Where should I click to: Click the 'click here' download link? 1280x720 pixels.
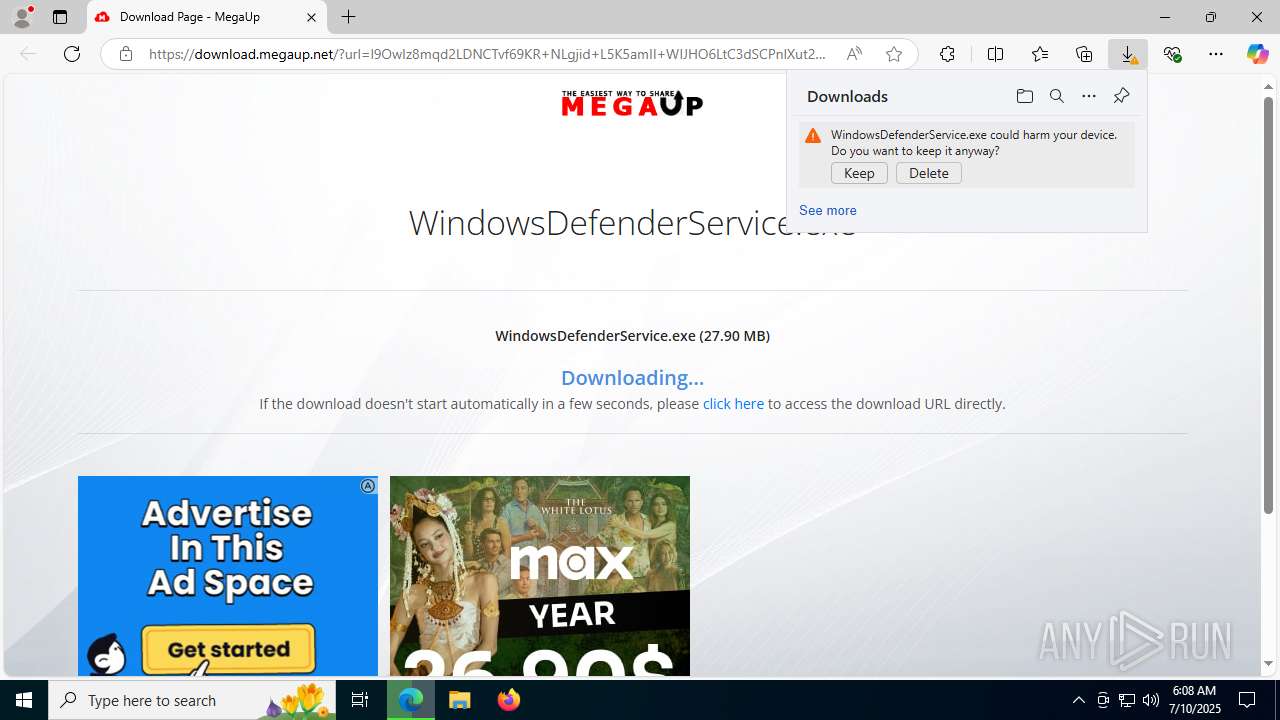[x=733, y=404]
